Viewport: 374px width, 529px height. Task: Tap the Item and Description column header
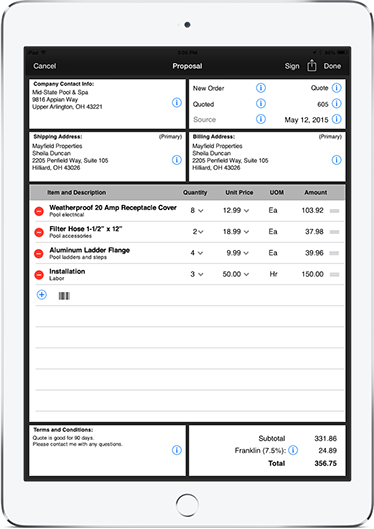[x=77, y=192]
